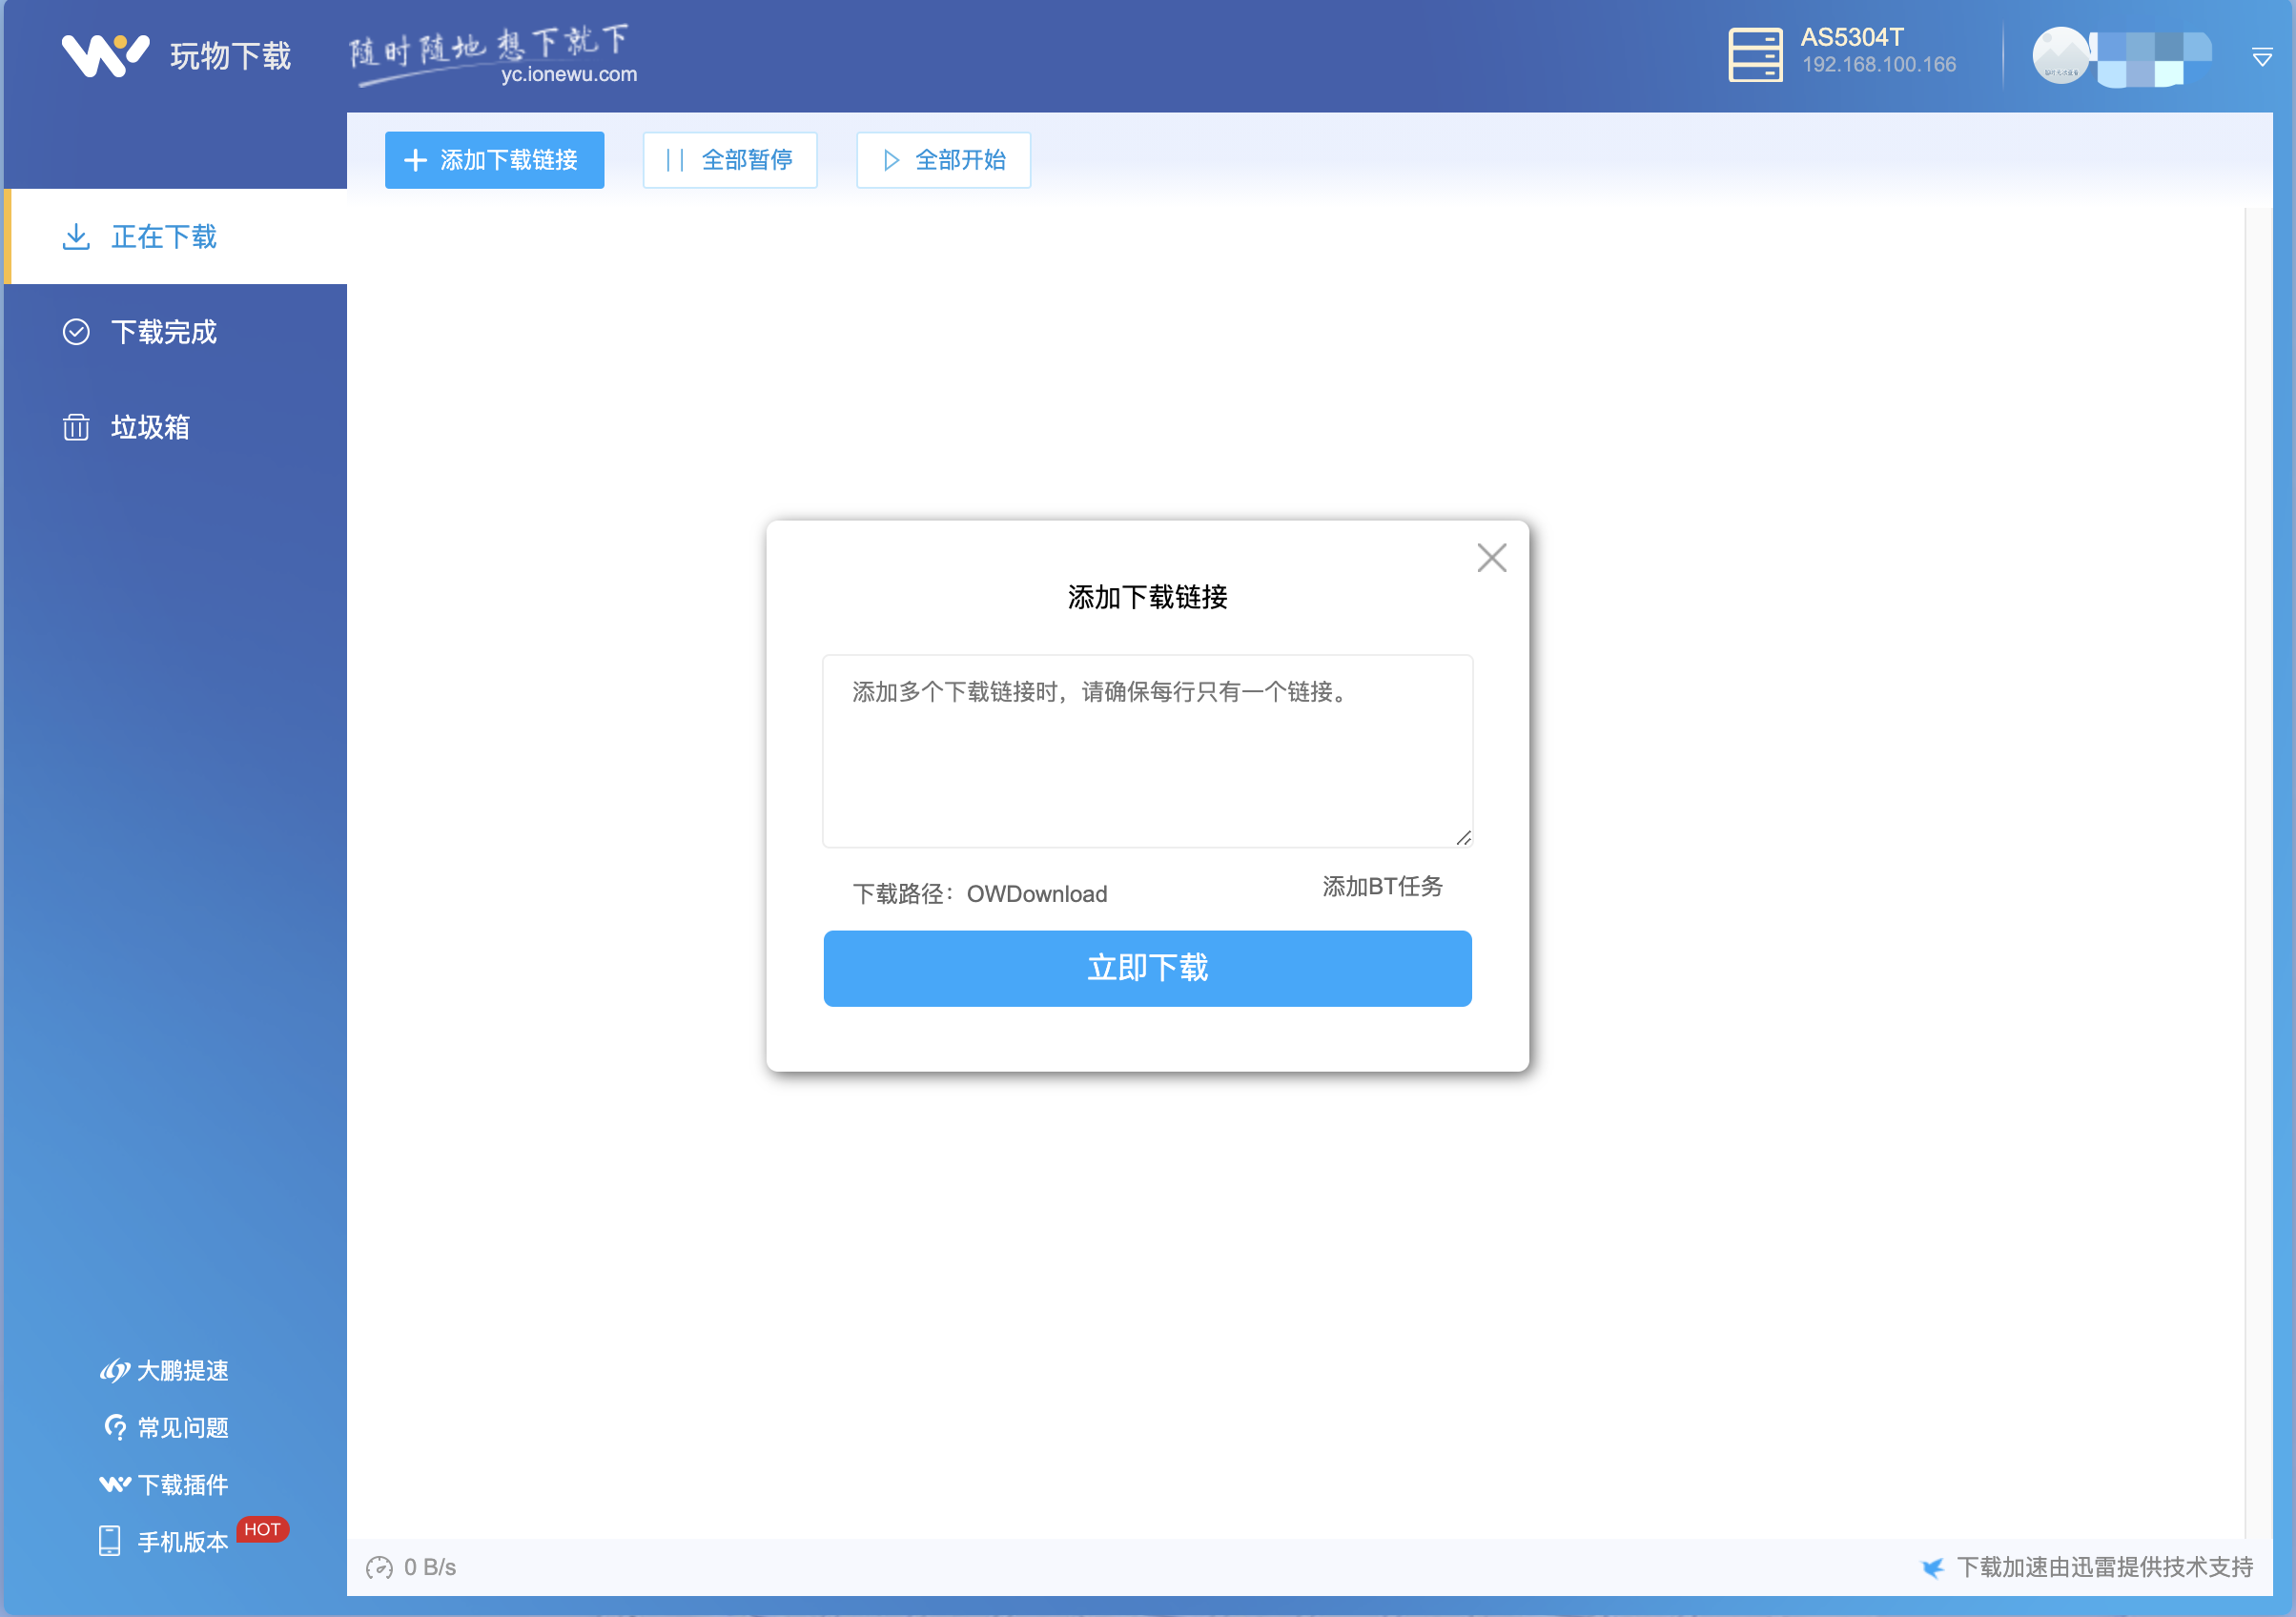Open 下载插件 plugin link
The height and width of the screenshot is (1617, 2296).
point(182,1485)
